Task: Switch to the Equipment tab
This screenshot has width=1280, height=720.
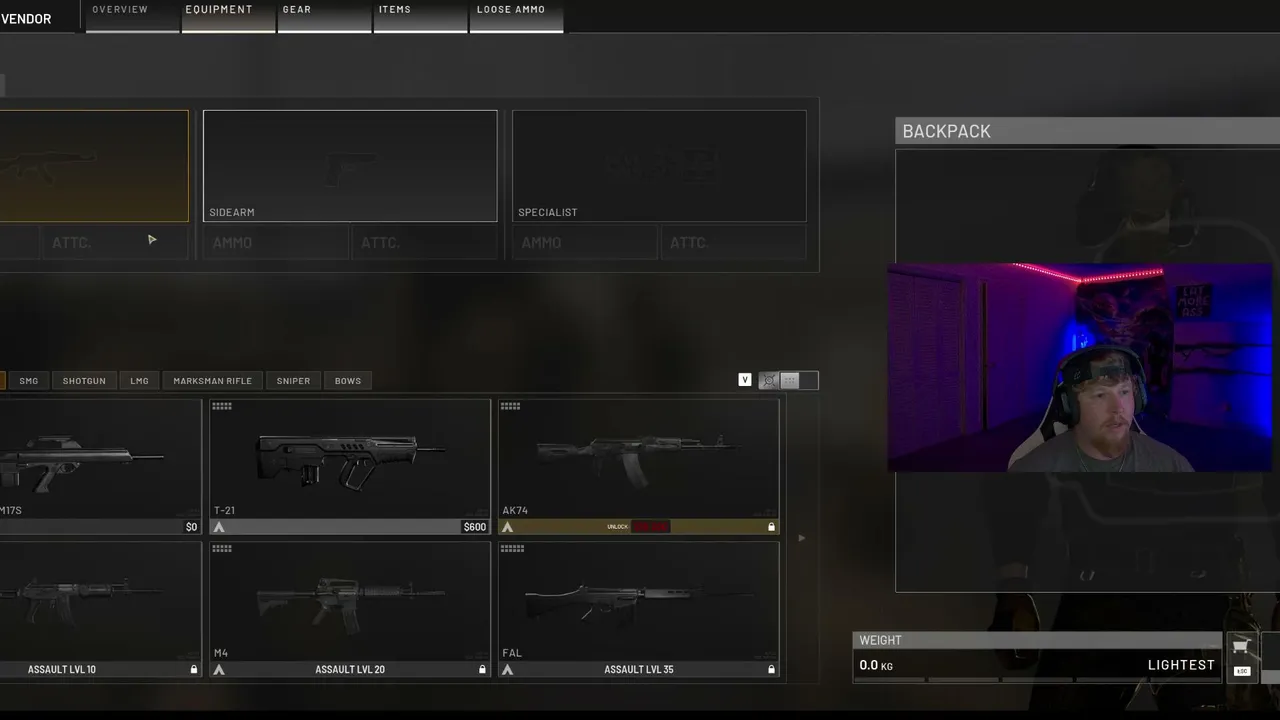Action: coord(228,16)
